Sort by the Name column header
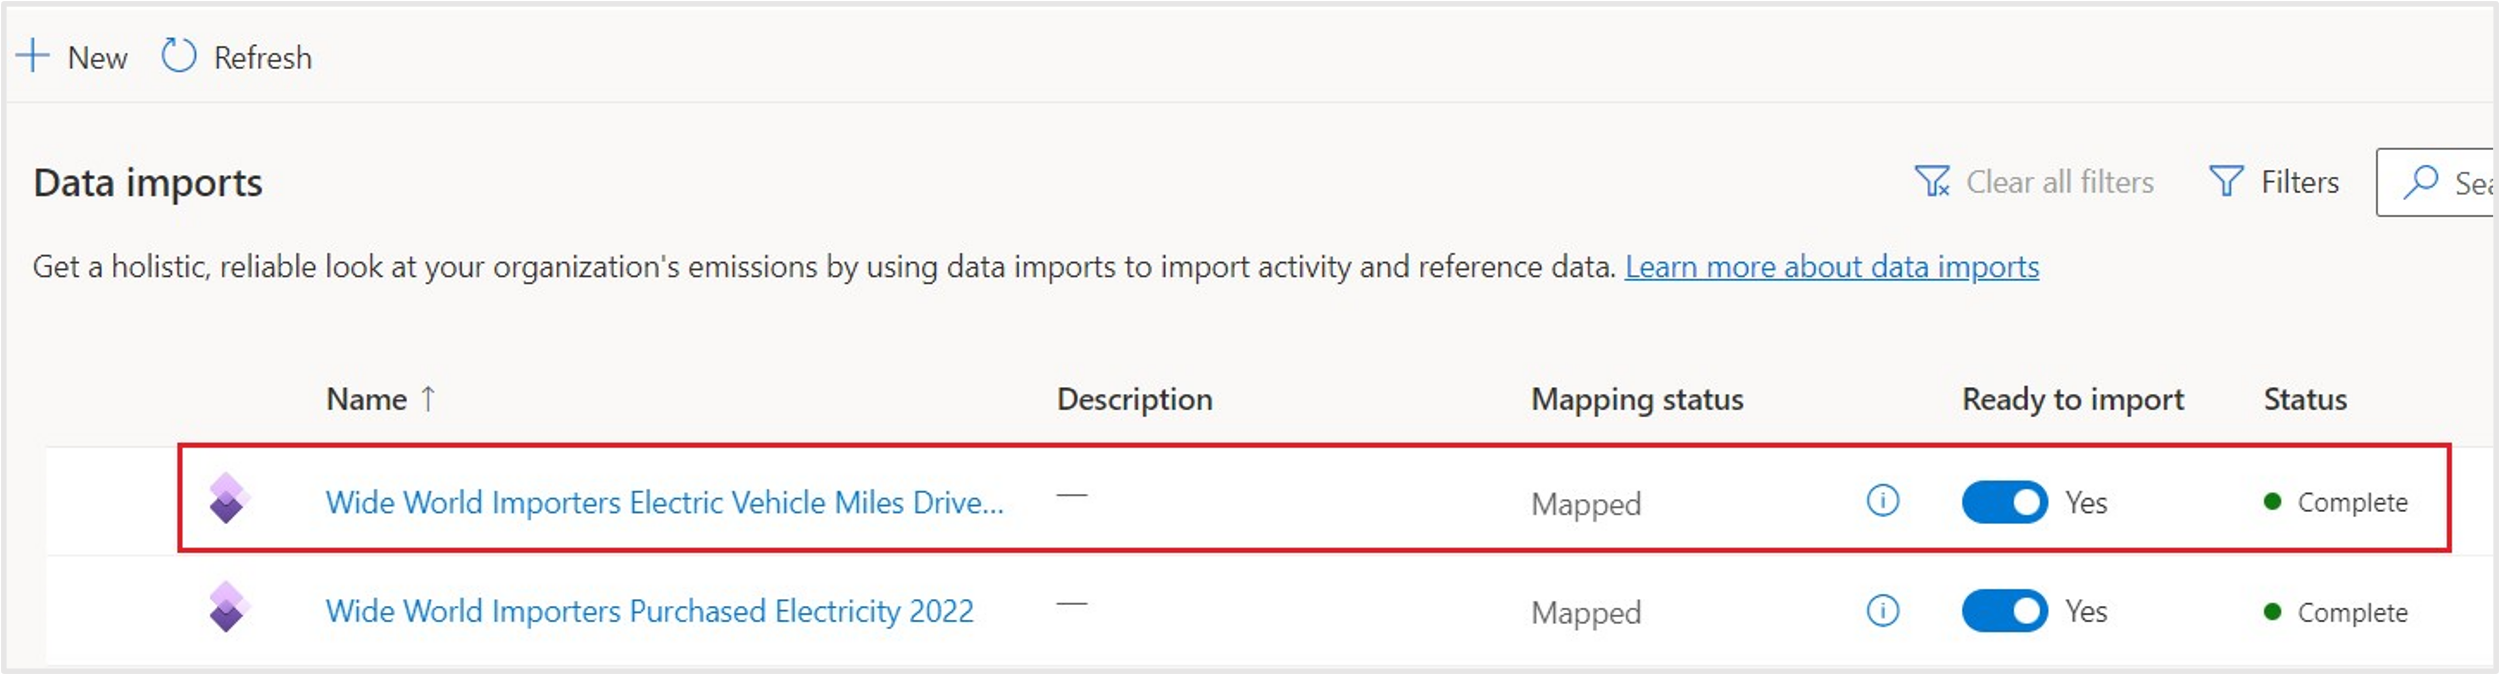Screen dimensions: 2500x675 pyautogui.click(x=367, y=399)
